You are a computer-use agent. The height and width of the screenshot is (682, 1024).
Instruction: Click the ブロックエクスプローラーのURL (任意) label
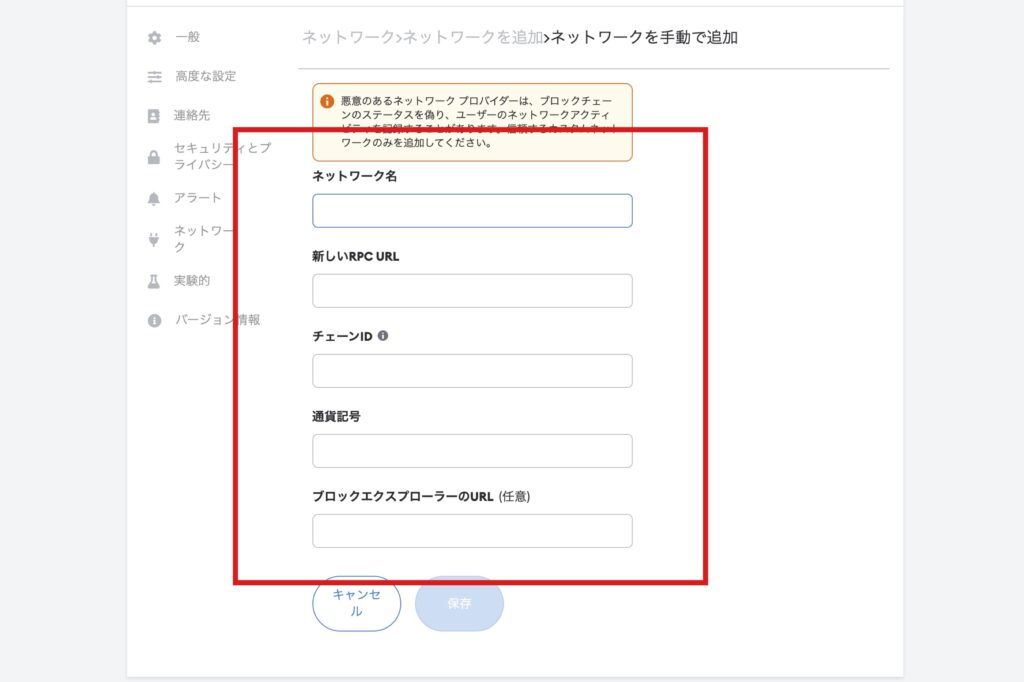point(421,496)
